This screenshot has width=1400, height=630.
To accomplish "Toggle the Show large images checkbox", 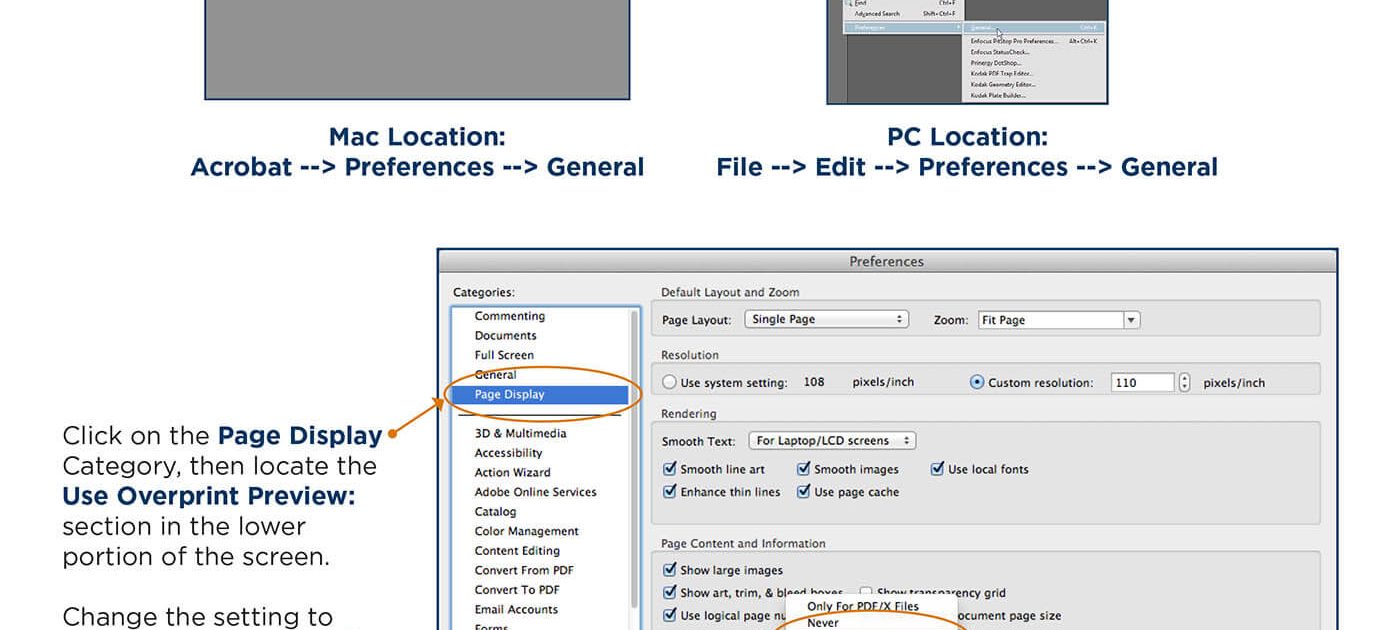I will point(670,570).
